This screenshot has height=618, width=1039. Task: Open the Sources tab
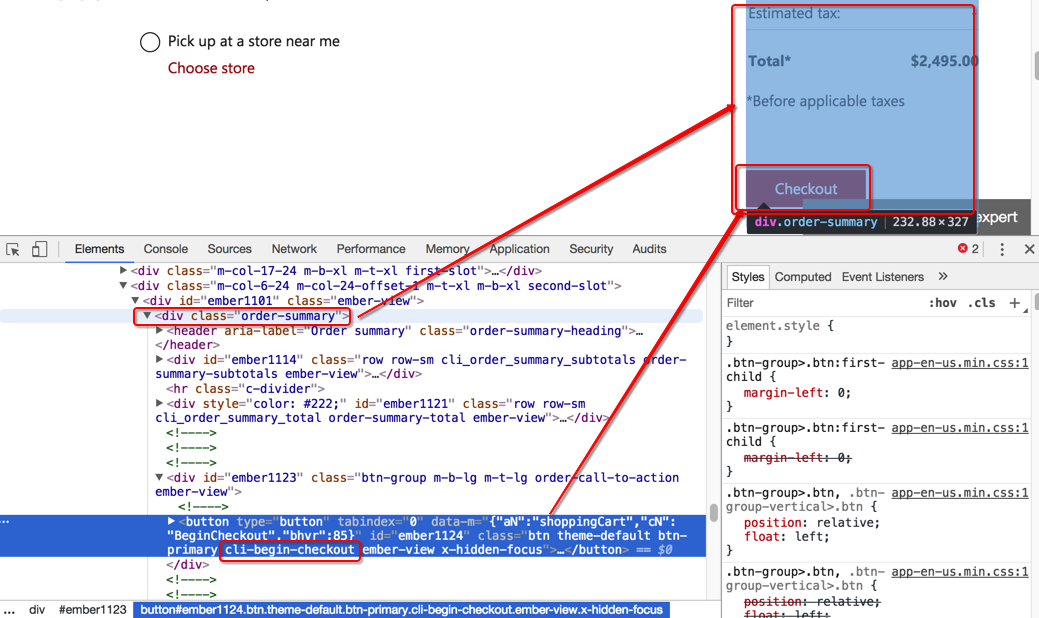point(229,249)
